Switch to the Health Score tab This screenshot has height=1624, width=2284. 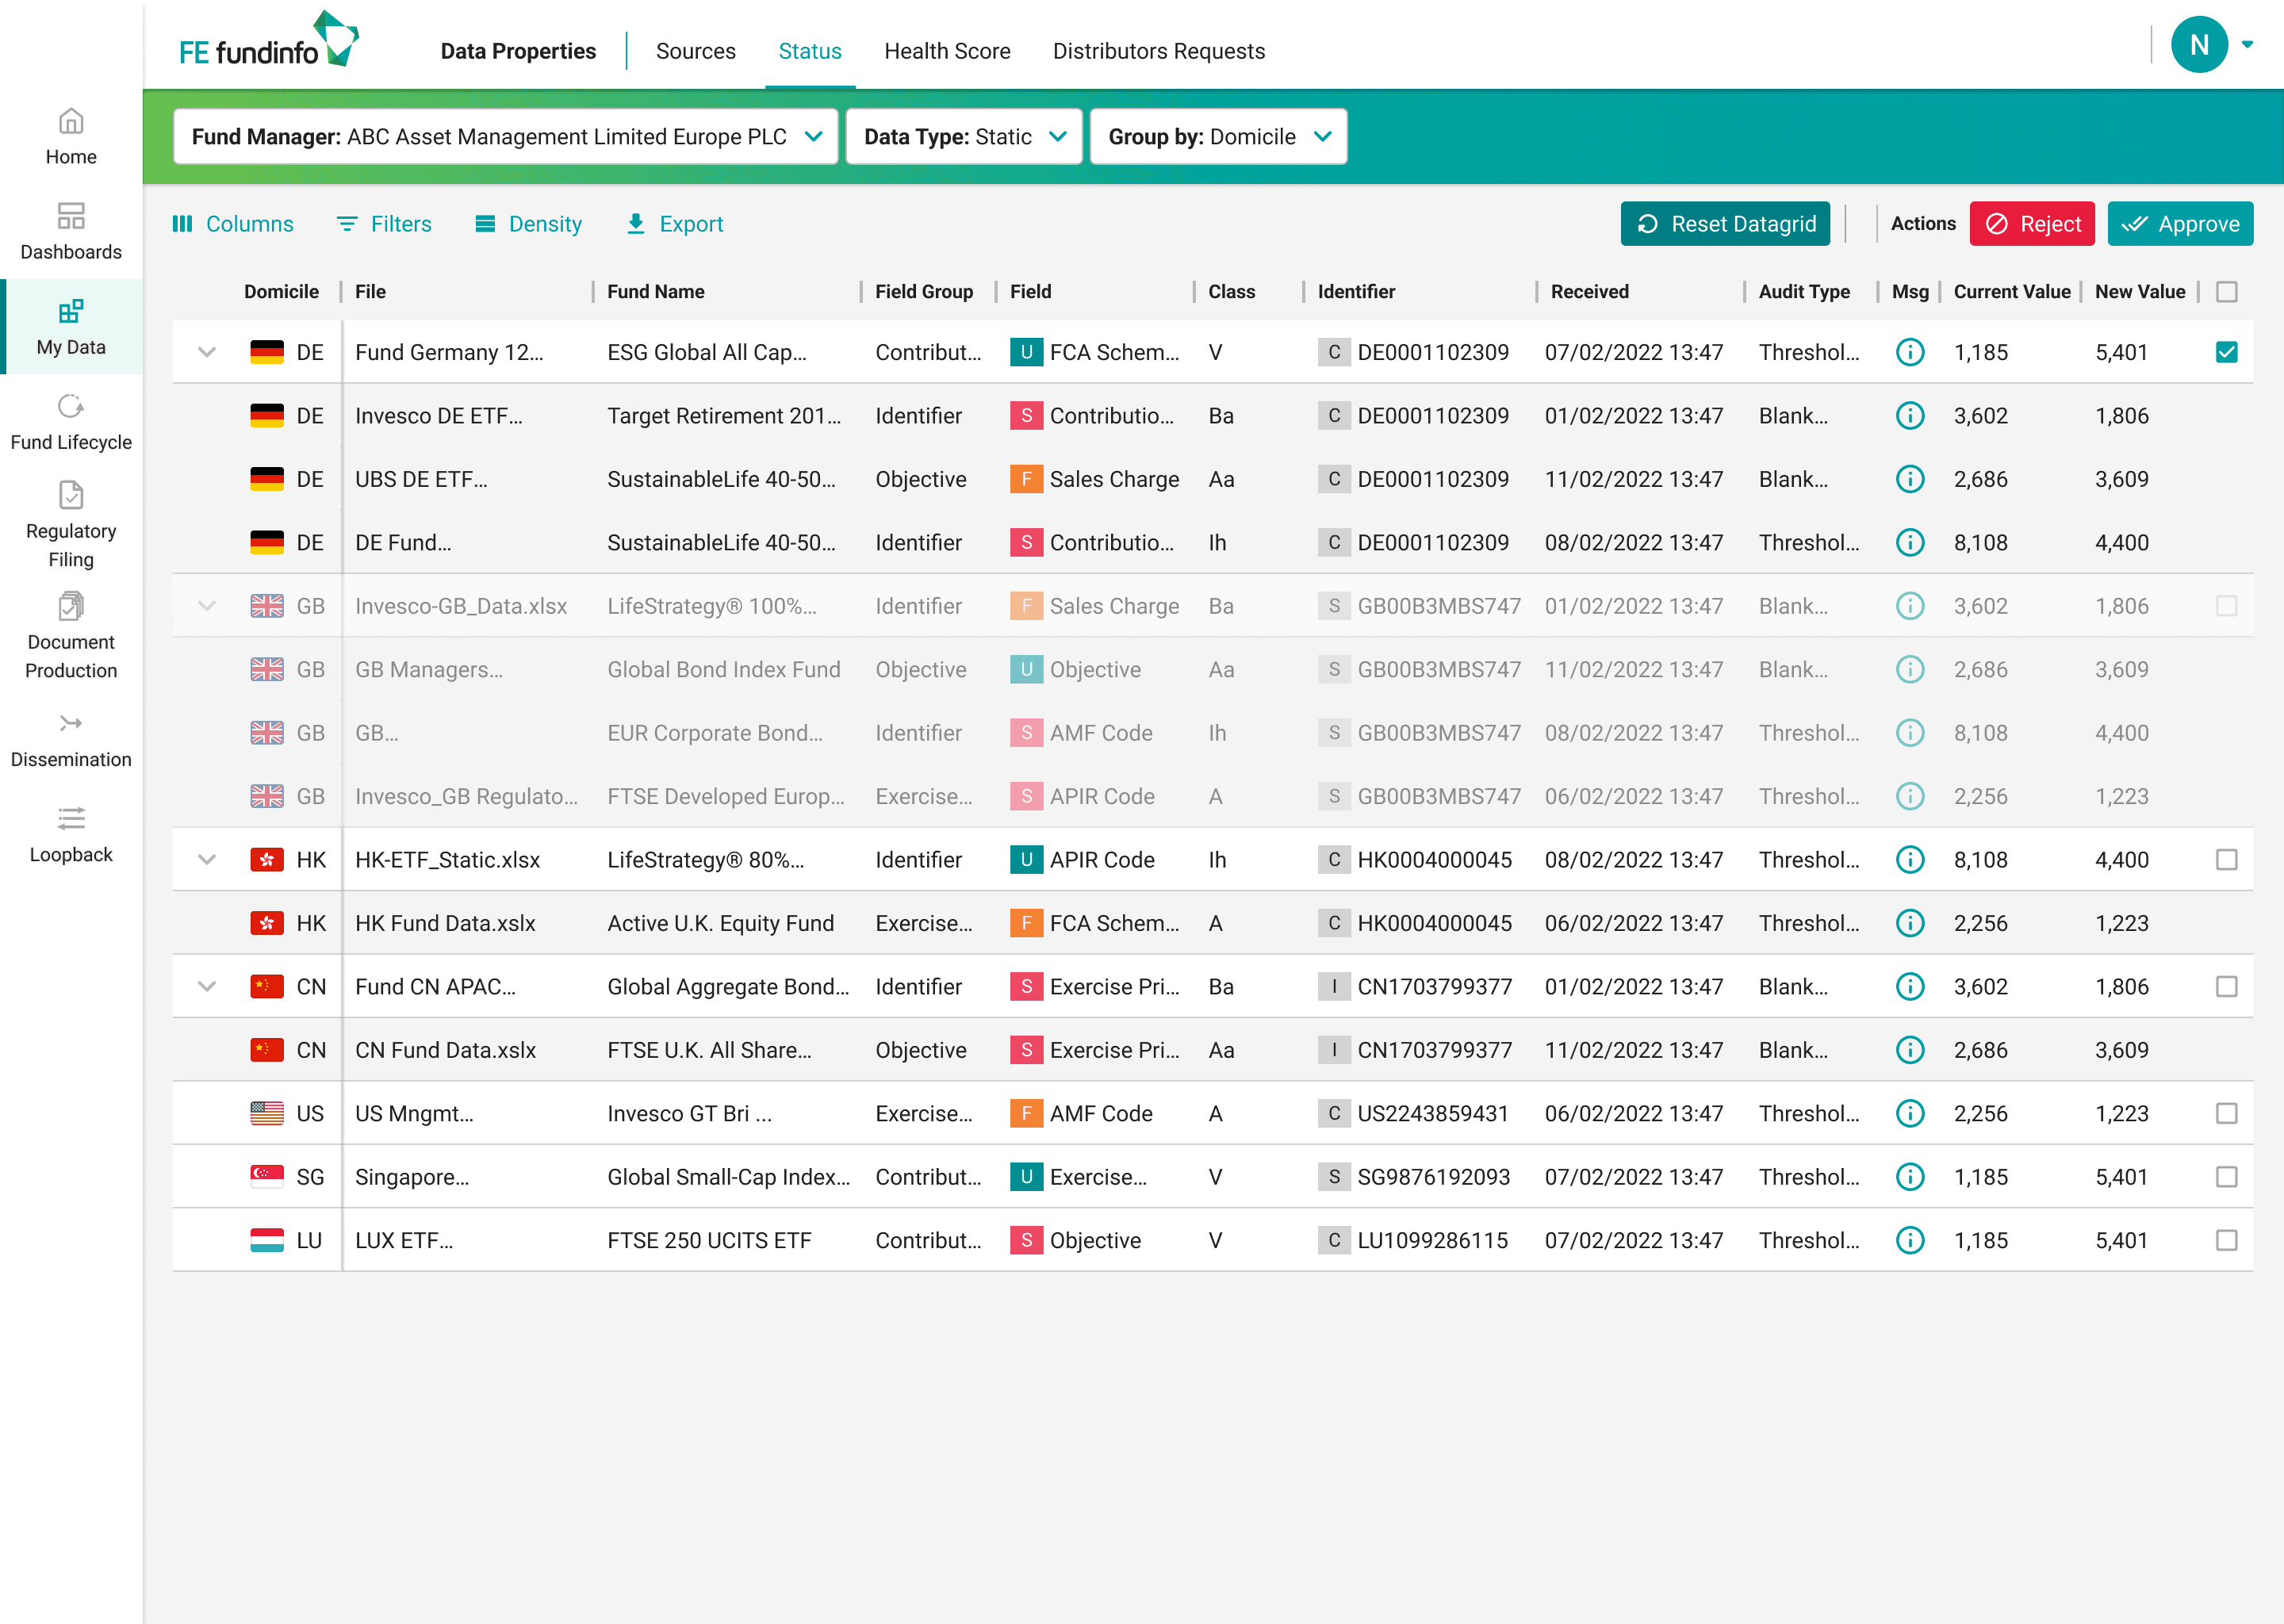click(946, 51)
